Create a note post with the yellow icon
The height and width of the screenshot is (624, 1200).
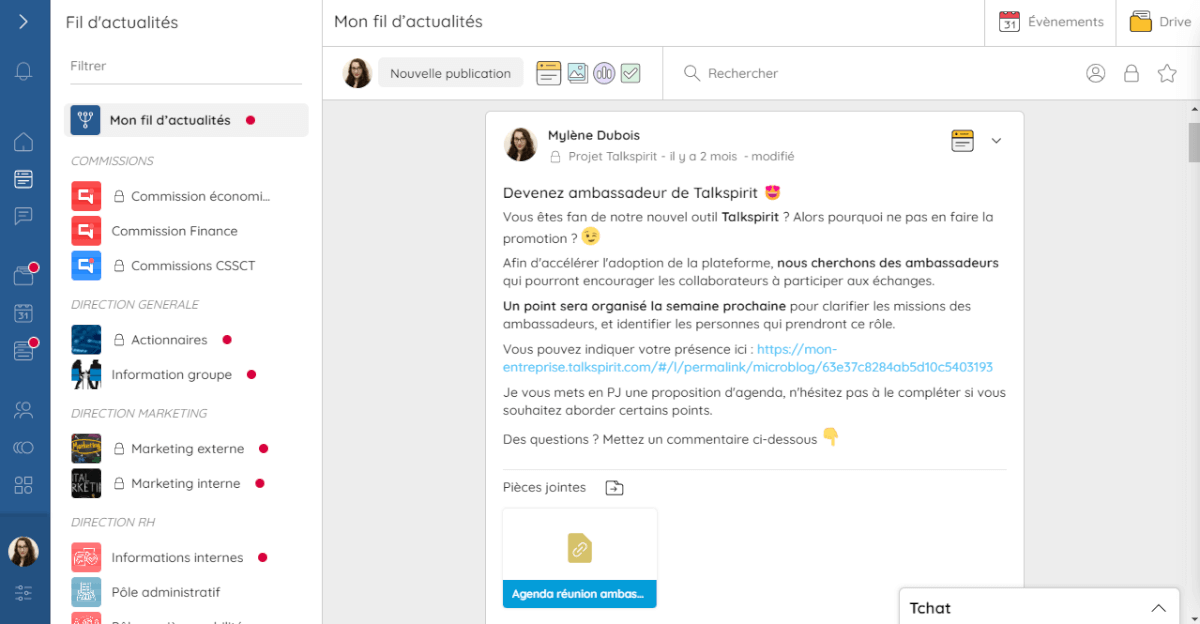[548, 73]
